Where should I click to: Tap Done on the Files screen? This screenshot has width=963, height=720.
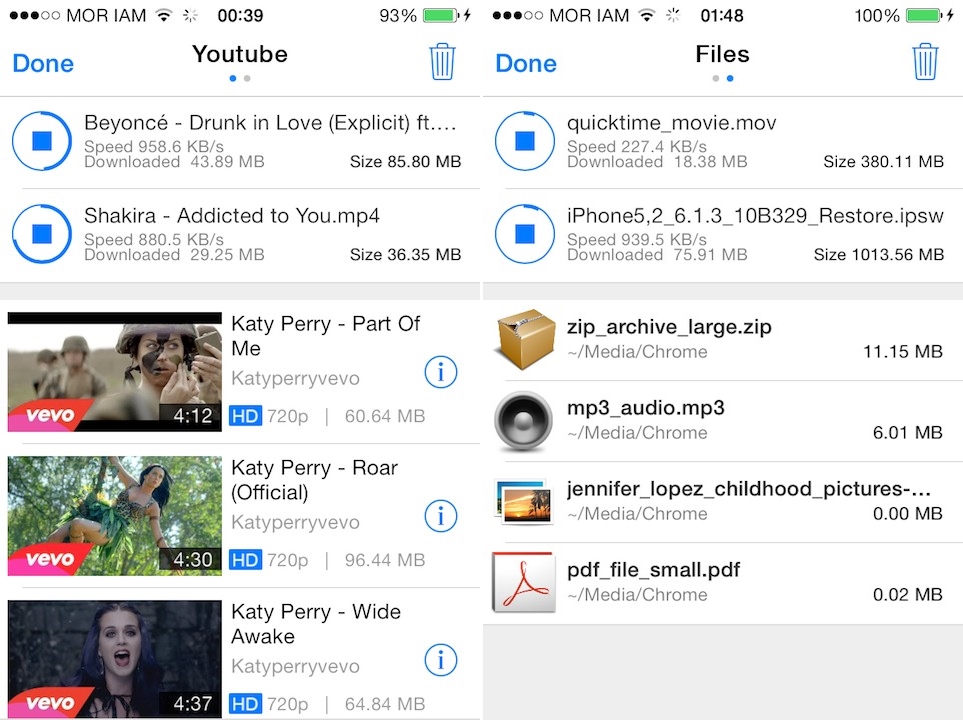click(x=526, y=63)
